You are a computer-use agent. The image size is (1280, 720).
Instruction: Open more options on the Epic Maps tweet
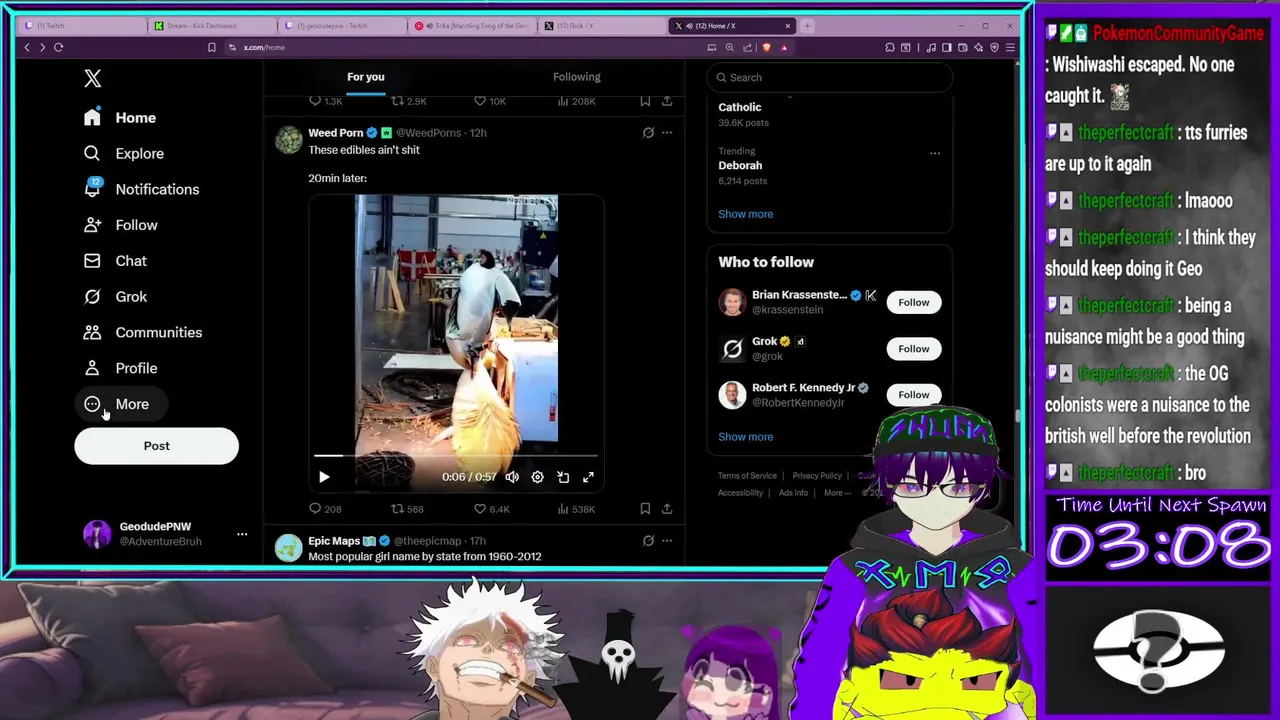point(667,541)
